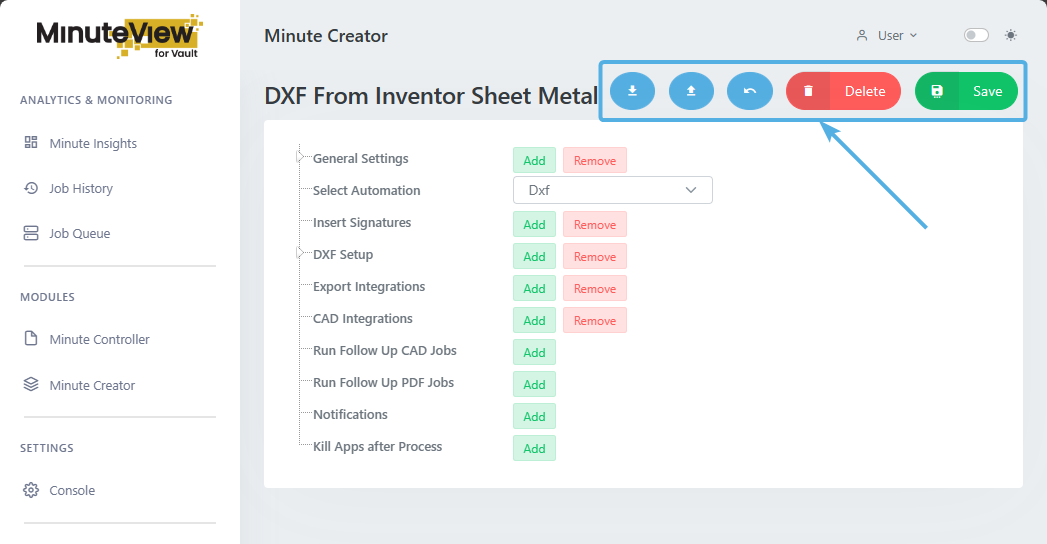Click the Minute Creator layers icon
The width and height of the screenshot is (1047, 544).
click(31, 384)
